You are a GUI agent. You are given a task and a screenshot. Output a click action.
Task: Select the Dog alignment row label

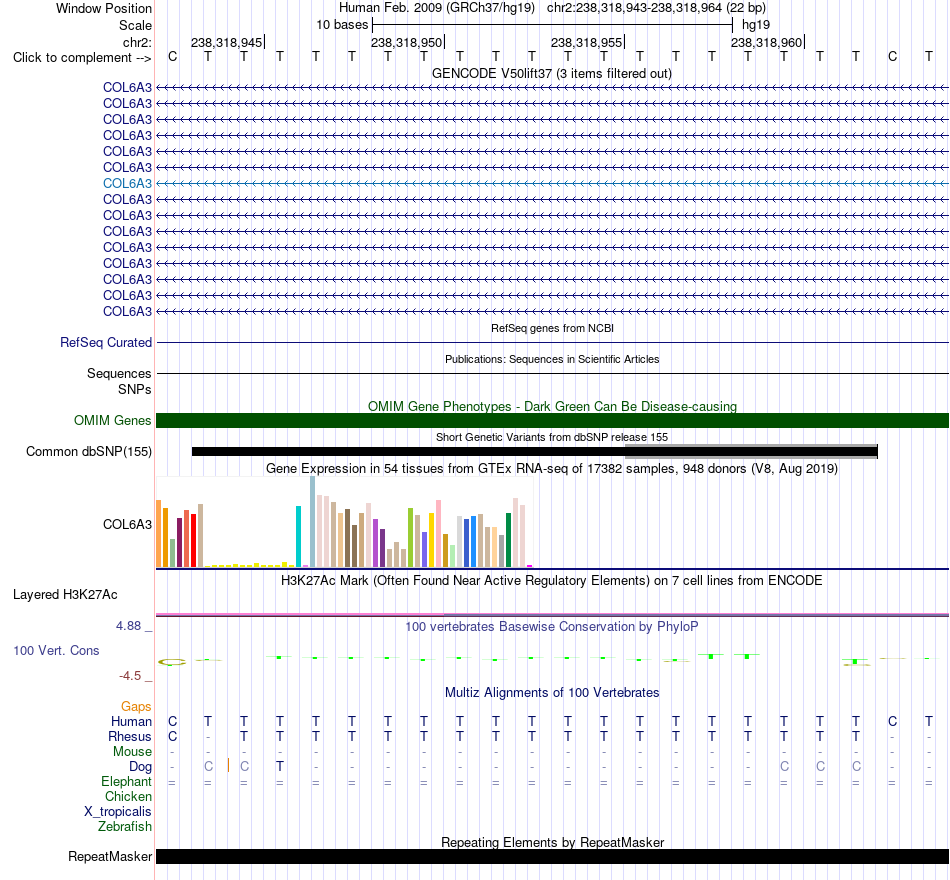[141, 767]
